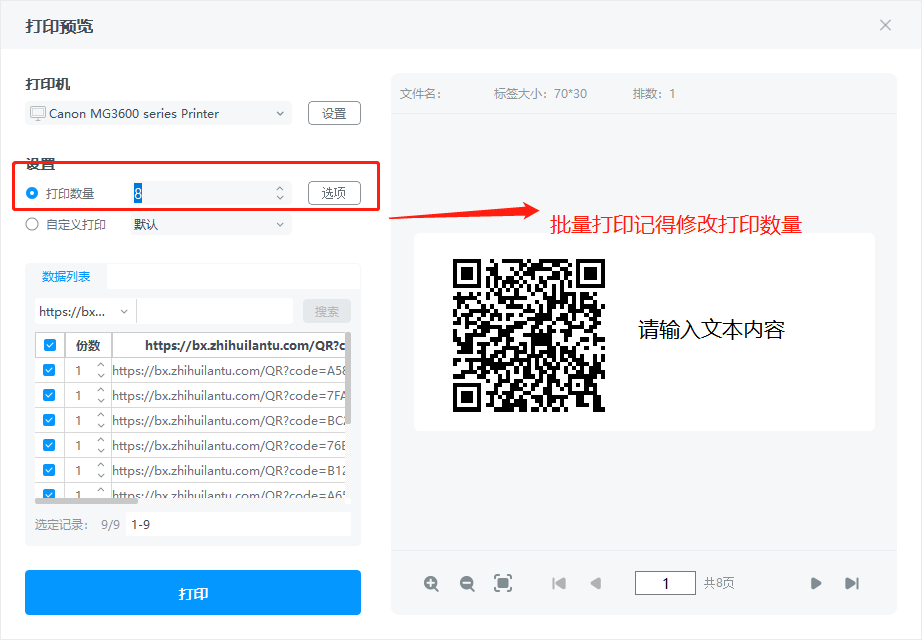Select the 自定义打印 radio button
Viewport: 922px width, 640px height.
click(x=33, y=225)
